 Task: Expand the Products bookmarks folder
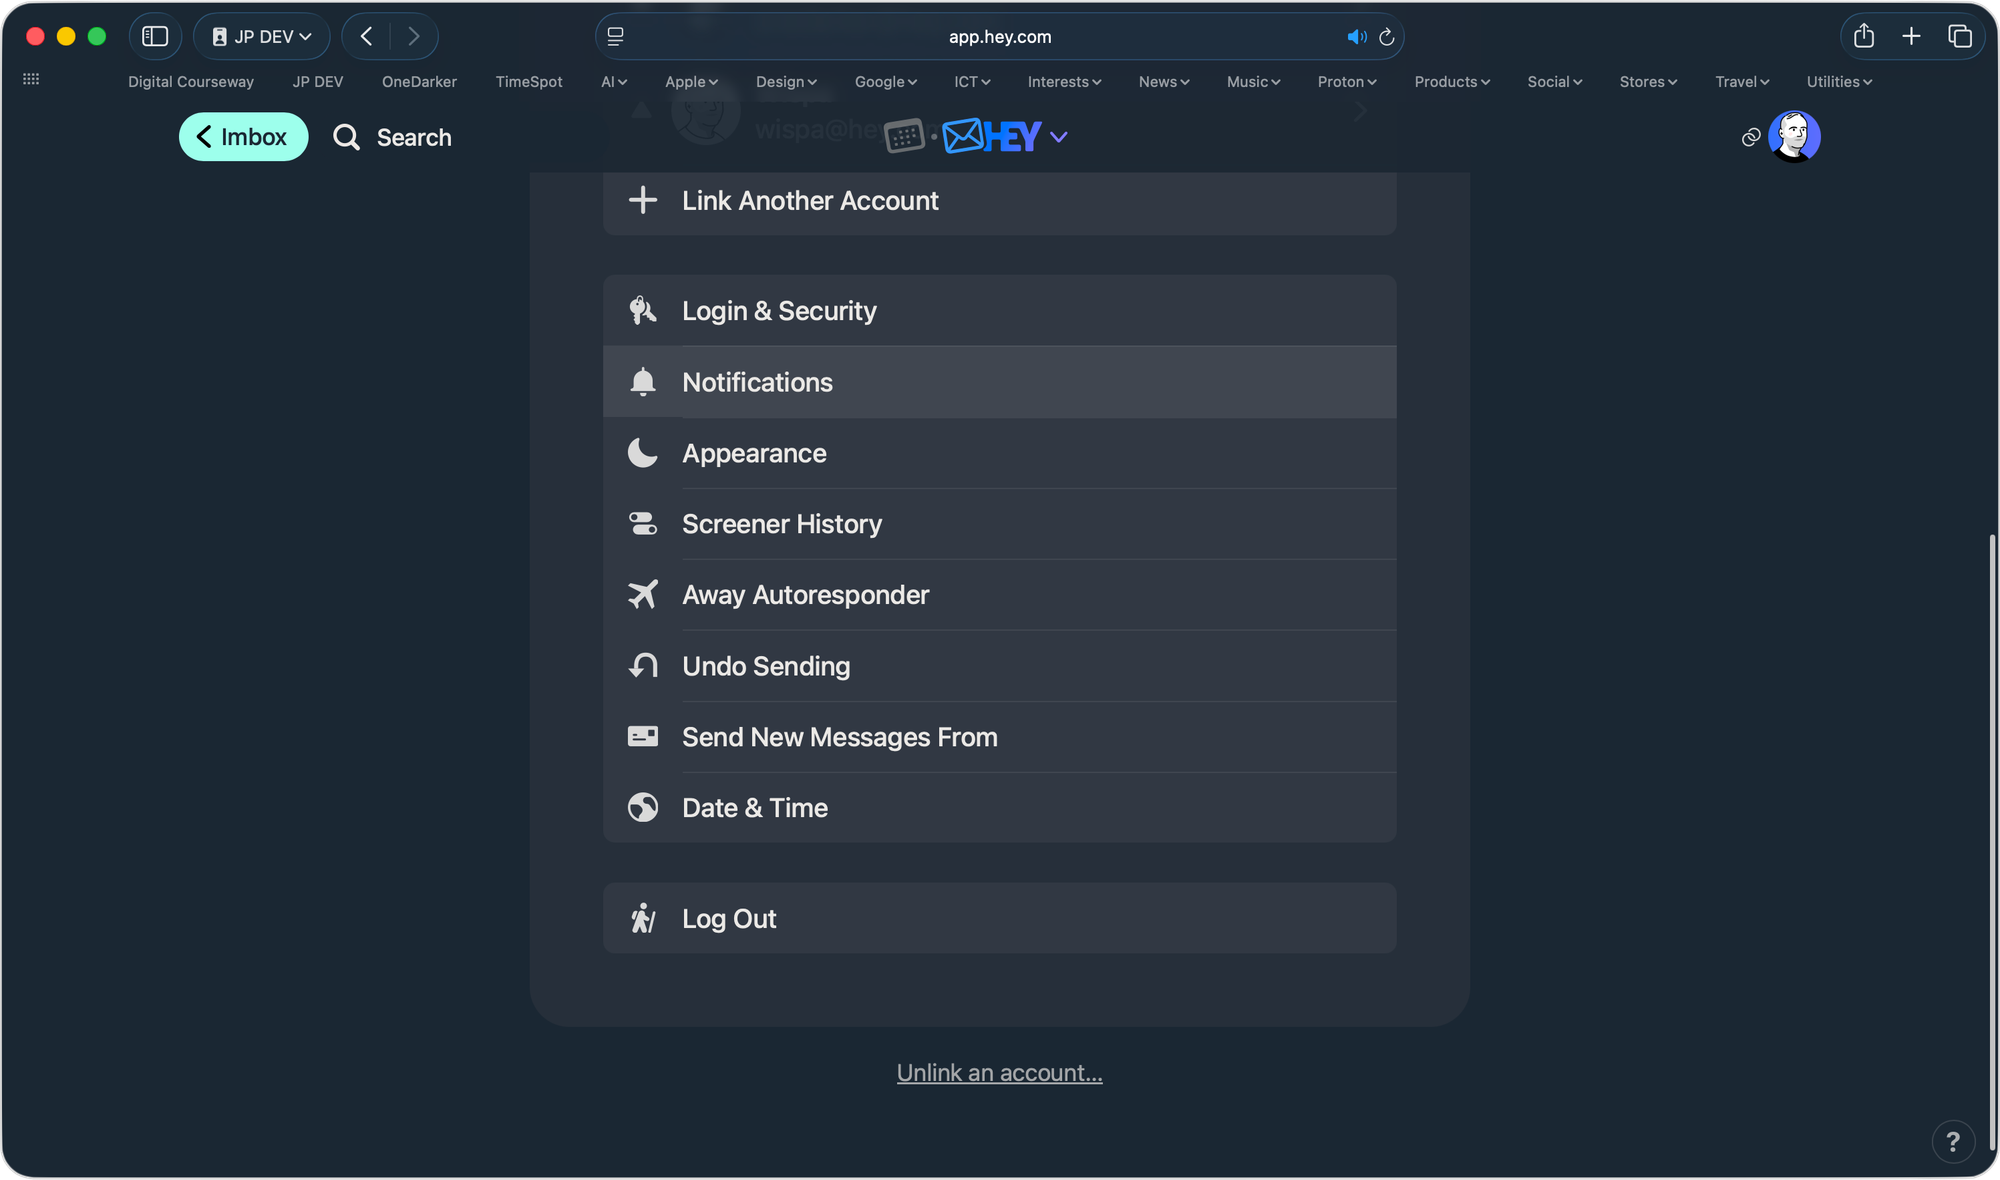point(1452,82)
